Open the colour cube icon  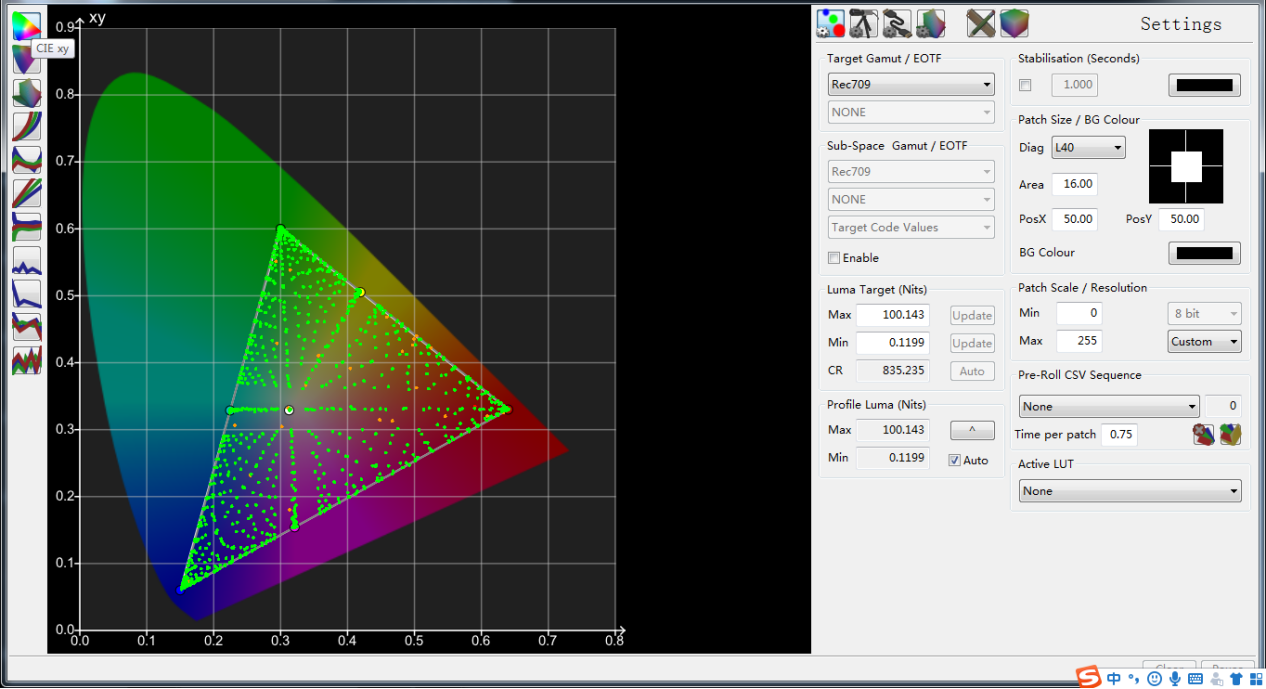1014,23
